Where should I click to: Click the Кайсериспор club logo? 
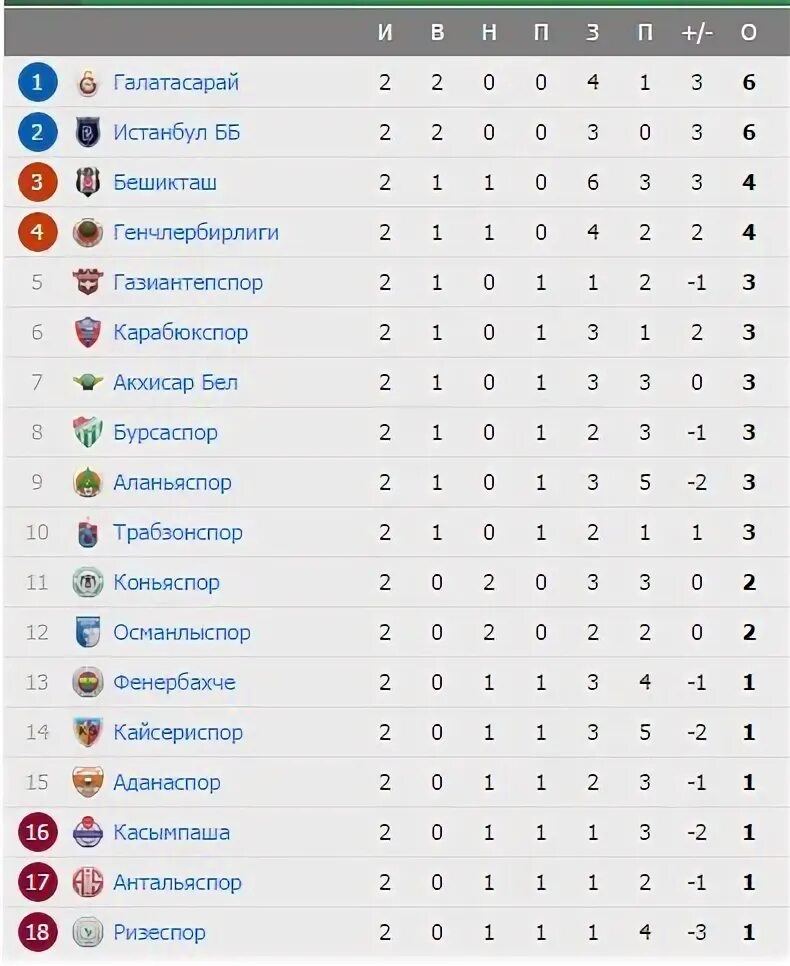88,732
